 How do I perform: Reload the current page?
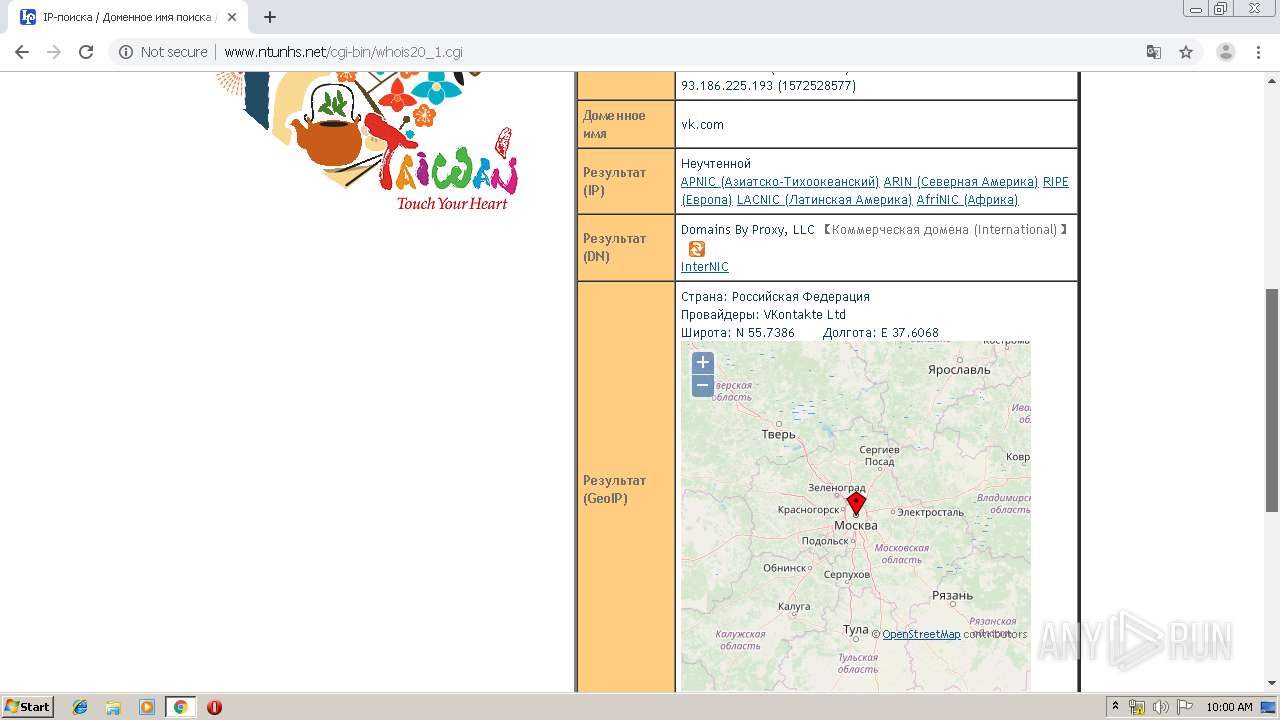coord(86,52)
